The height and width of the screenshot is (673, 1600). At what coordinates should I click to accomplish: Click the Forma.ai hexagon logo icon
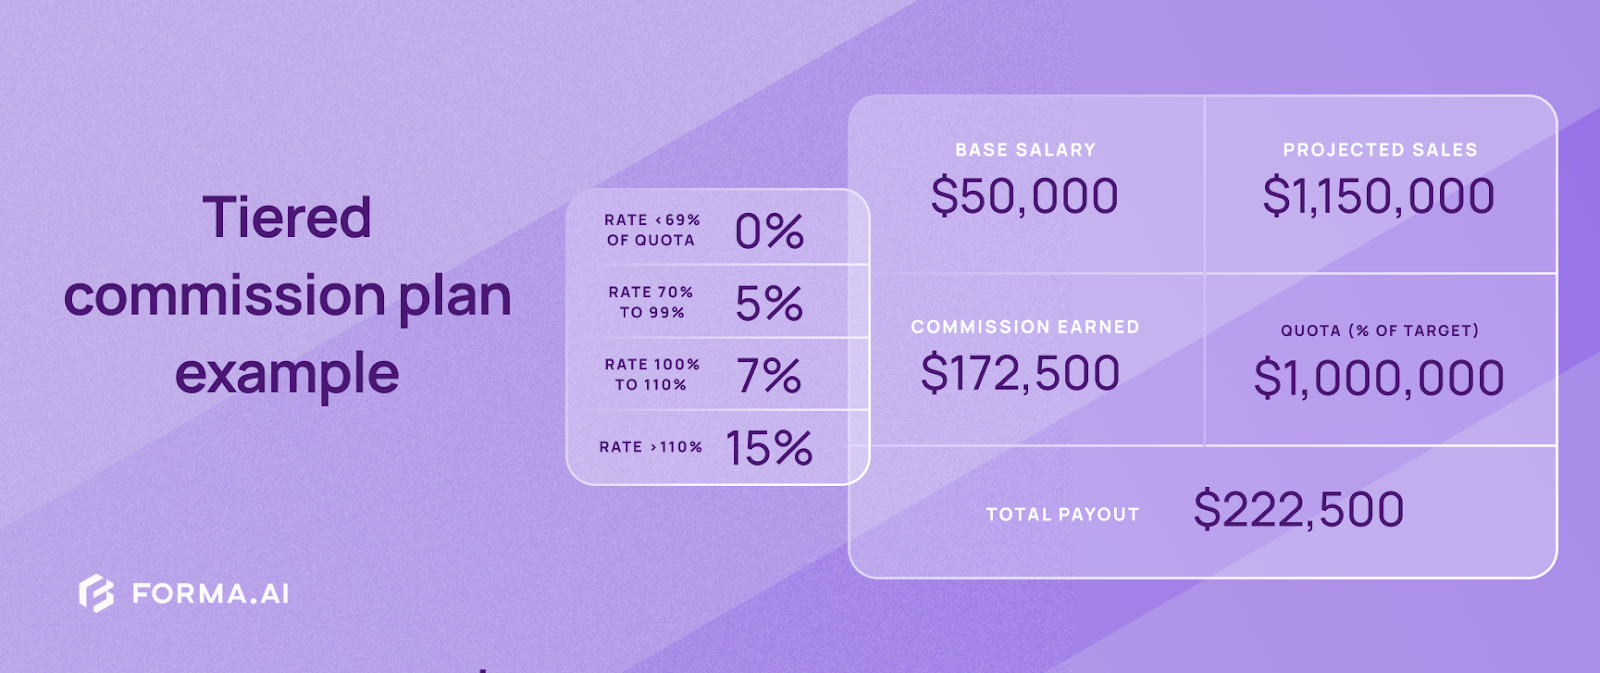point(96,593)
